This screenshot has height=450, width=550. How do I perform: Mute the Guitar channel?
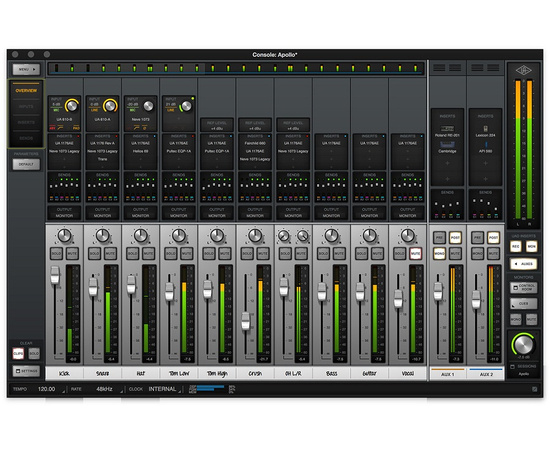tap(377, 253)
